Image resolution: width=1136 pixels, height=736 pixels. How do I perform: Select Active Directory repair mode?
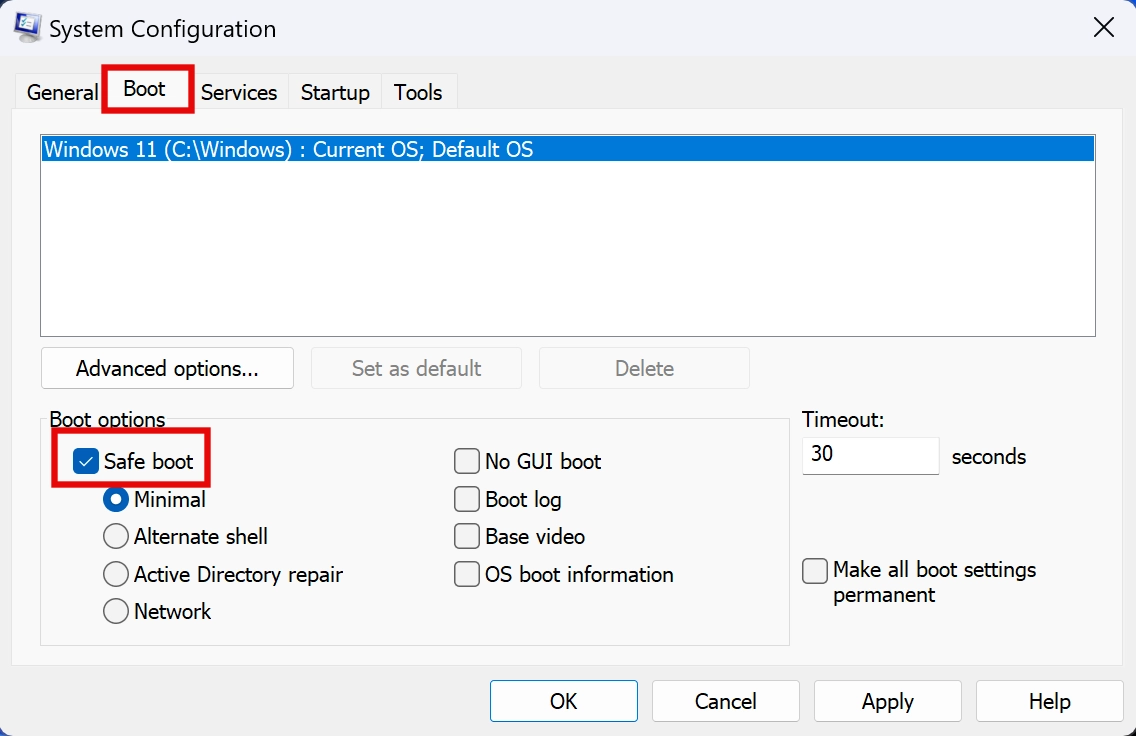pyautogui.click(x=115, y=574)
